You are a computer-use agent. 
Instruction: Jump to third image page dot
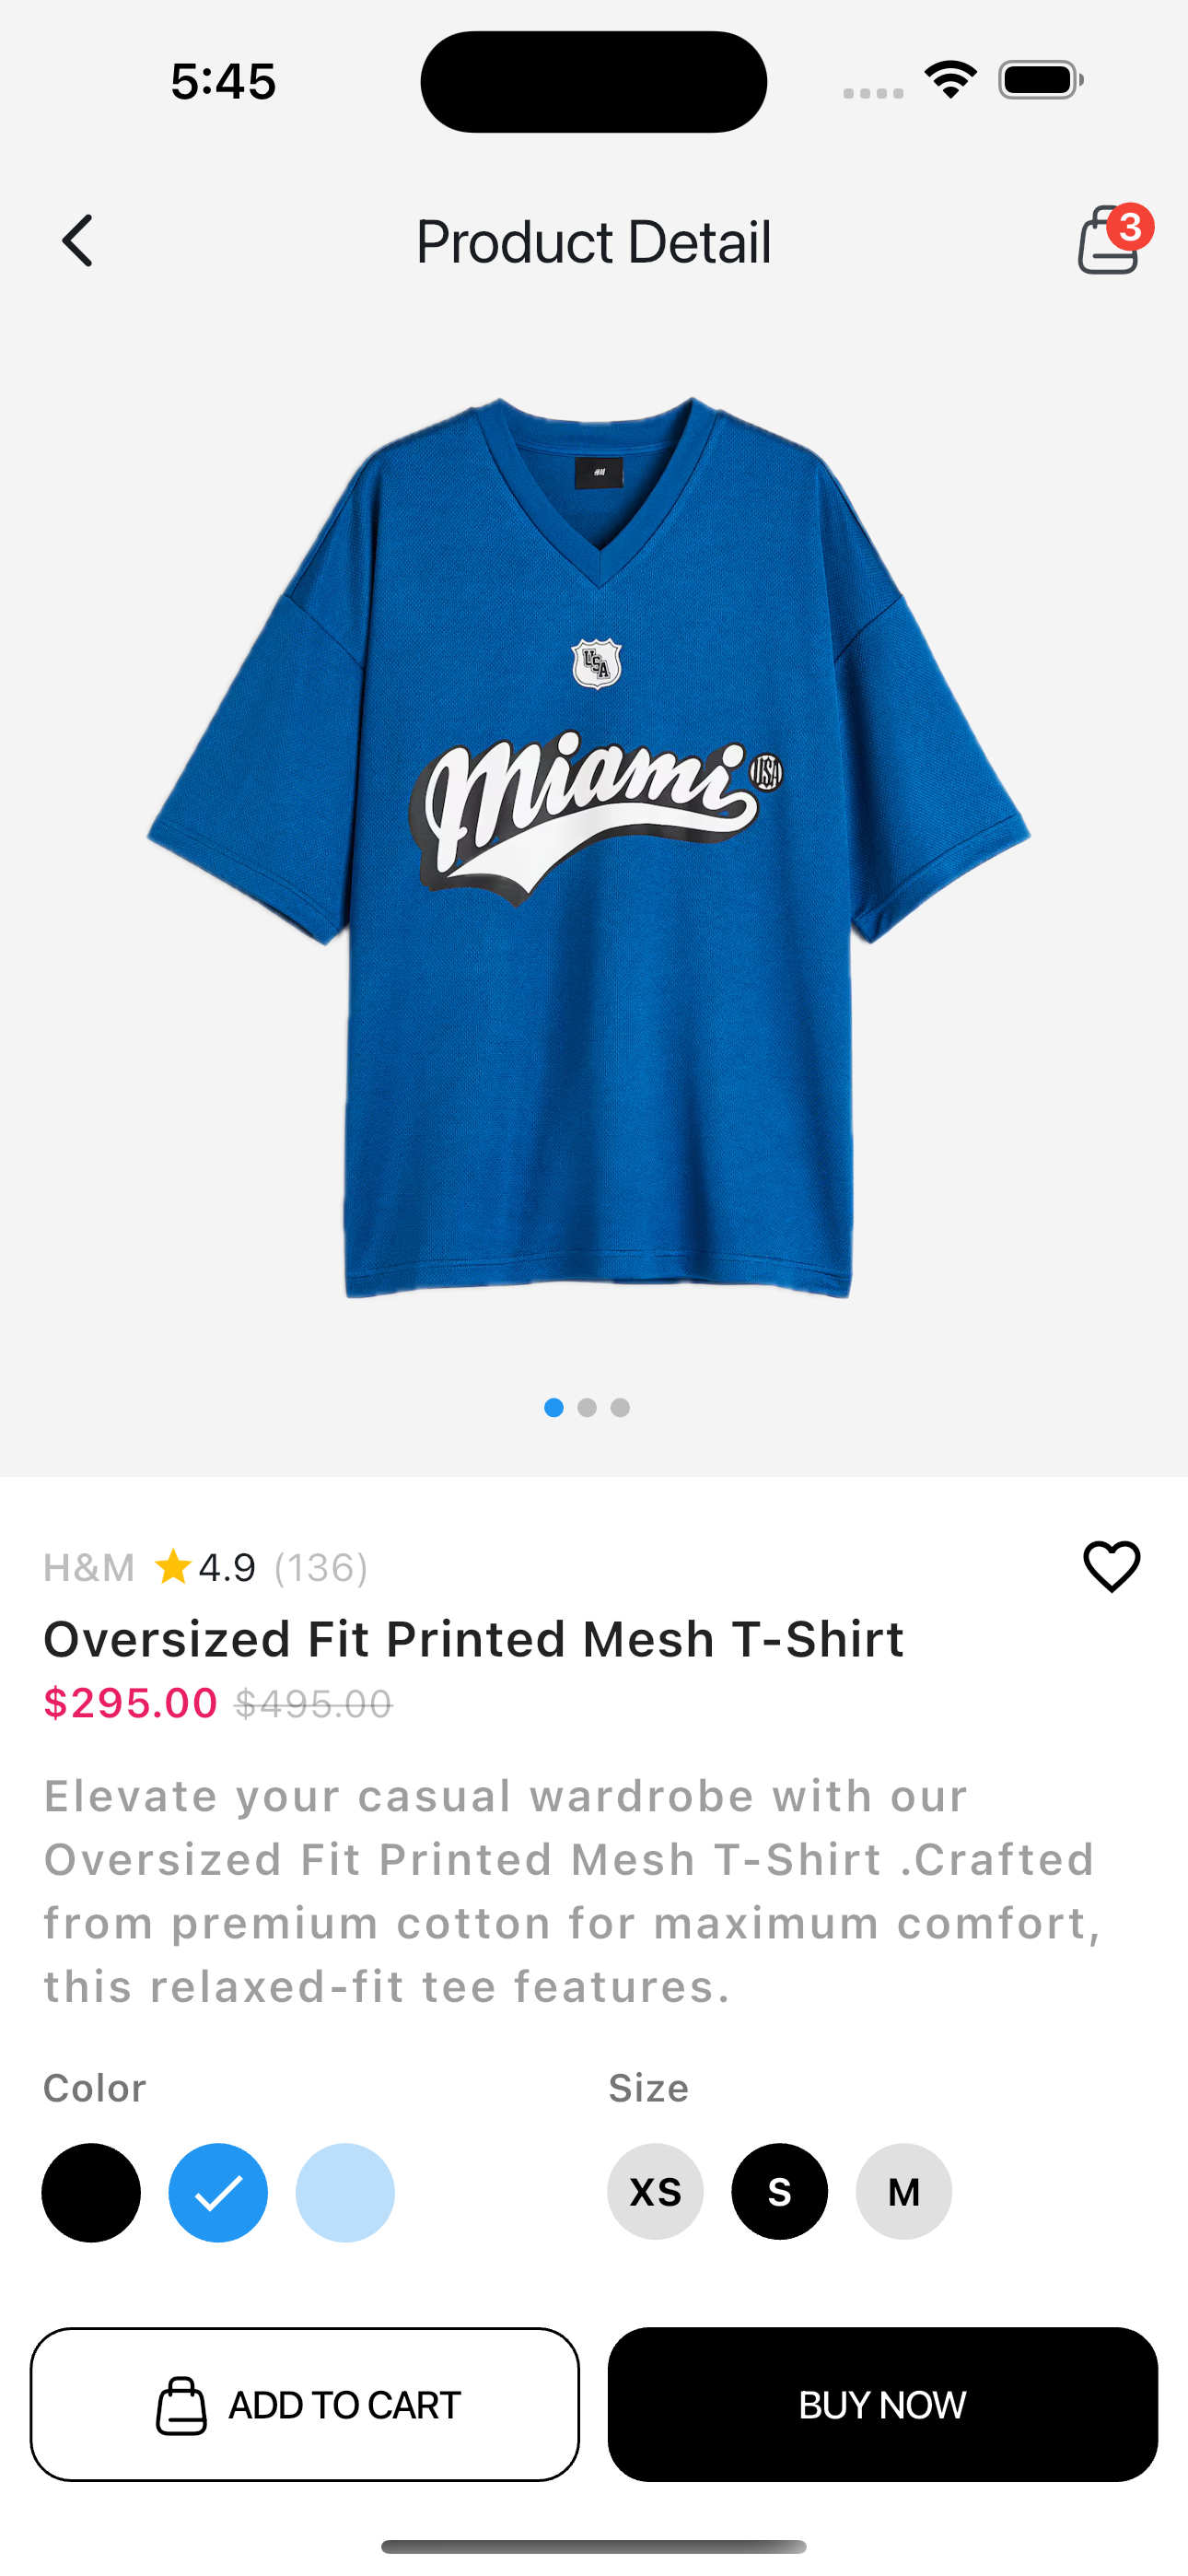click(620, 1407)
